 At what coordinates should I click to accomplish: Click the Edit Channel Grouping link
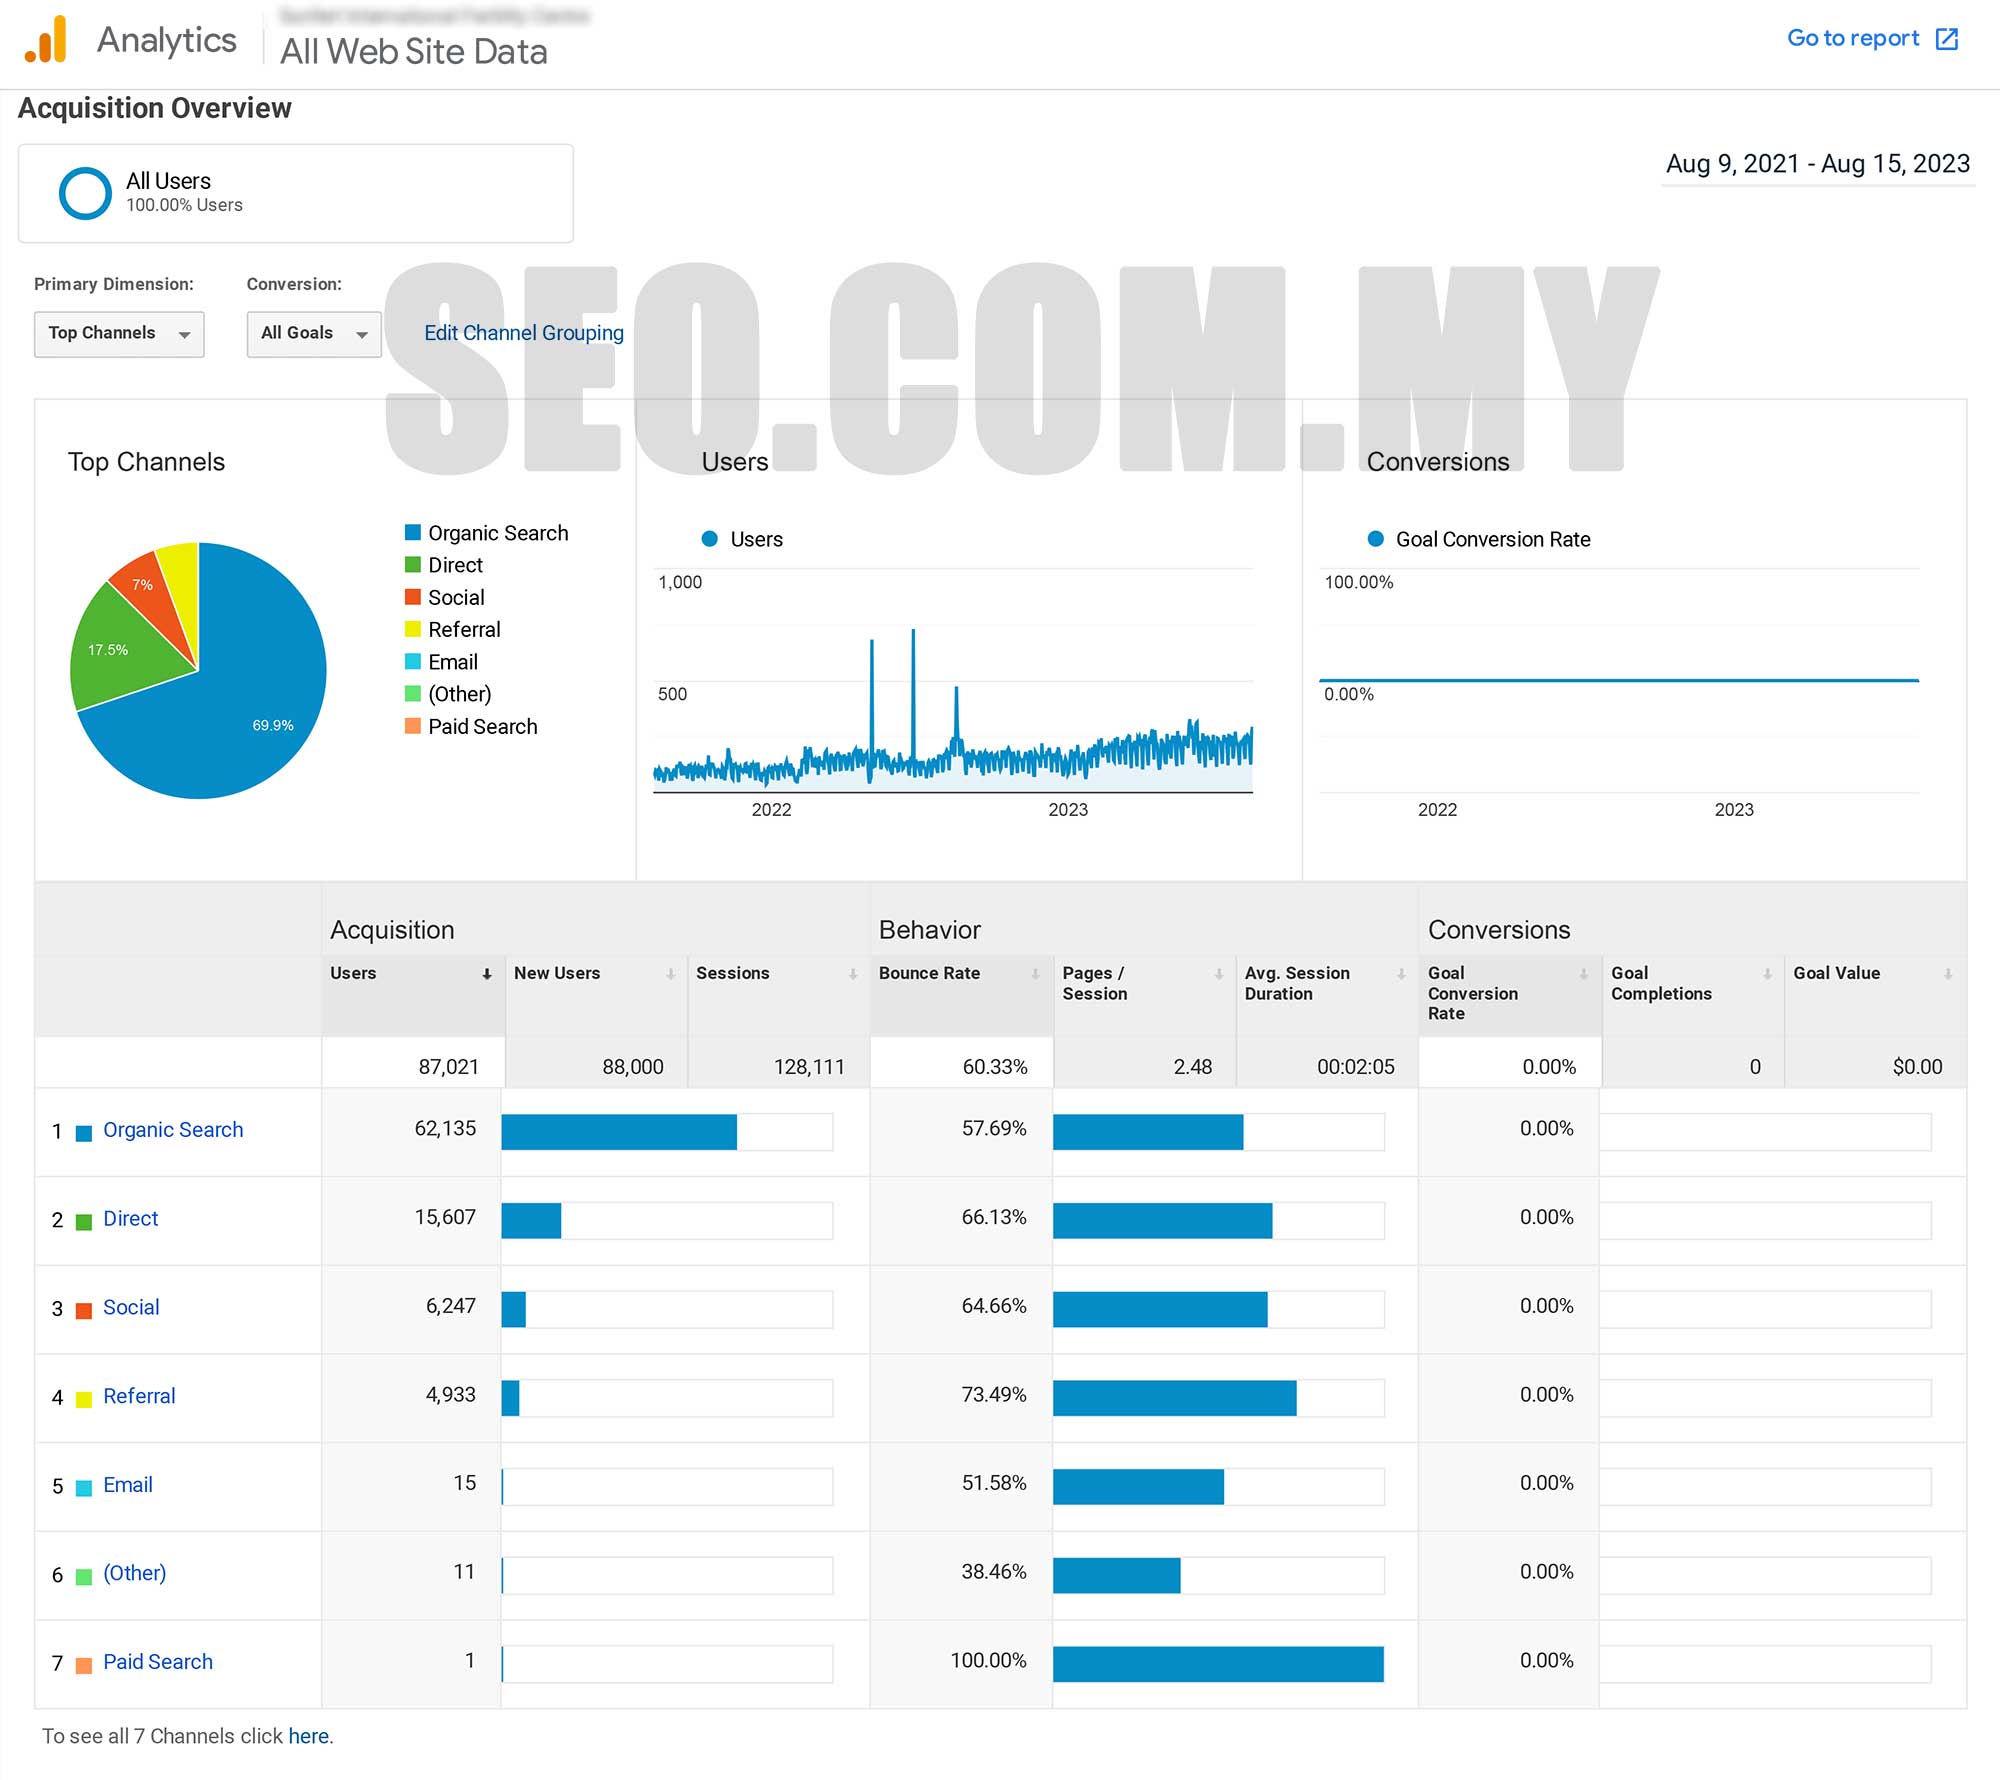tap(523, 333)
